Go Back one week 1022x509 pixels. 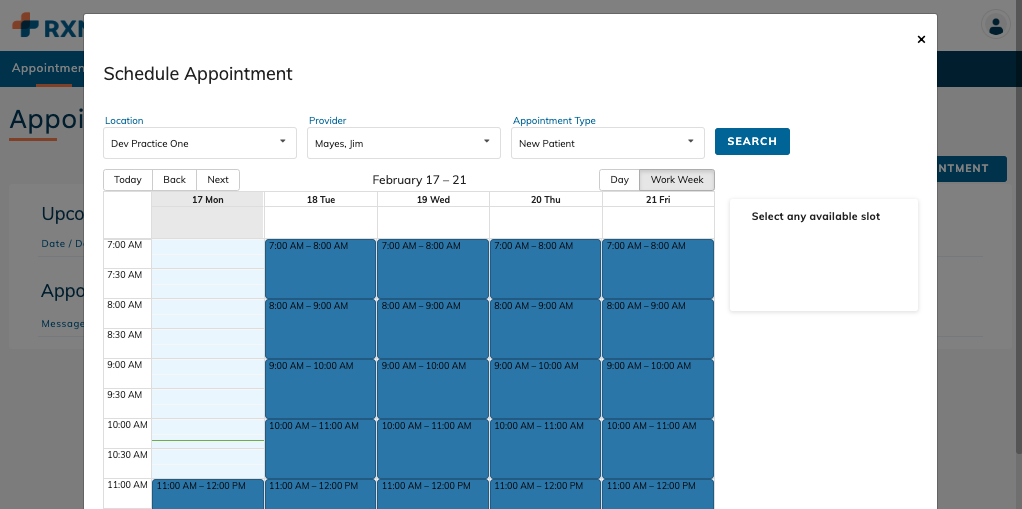pyautogui.click(x=175, y=180)
